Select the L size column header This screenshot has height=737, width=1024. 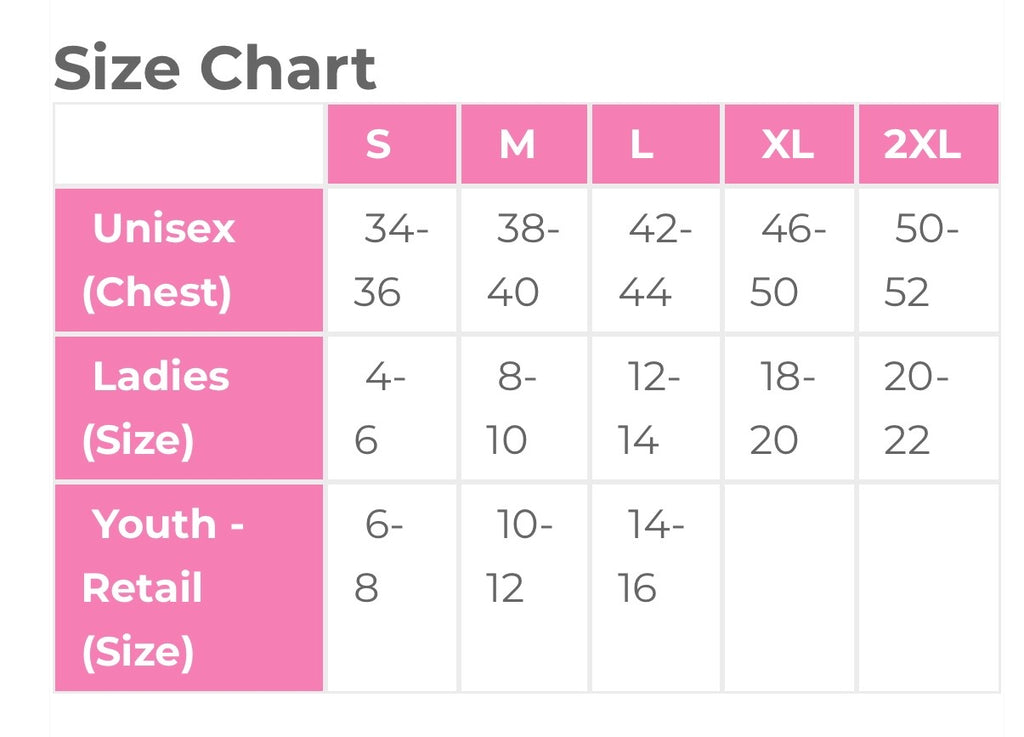(x=656, y=144)
